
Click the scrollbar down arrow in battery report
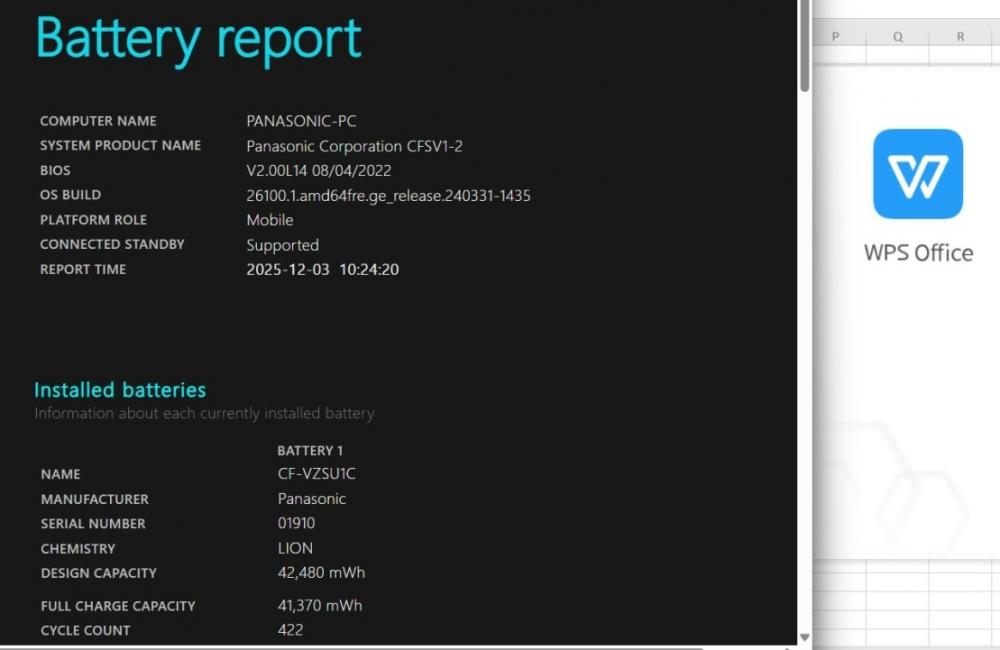point(805,637)
